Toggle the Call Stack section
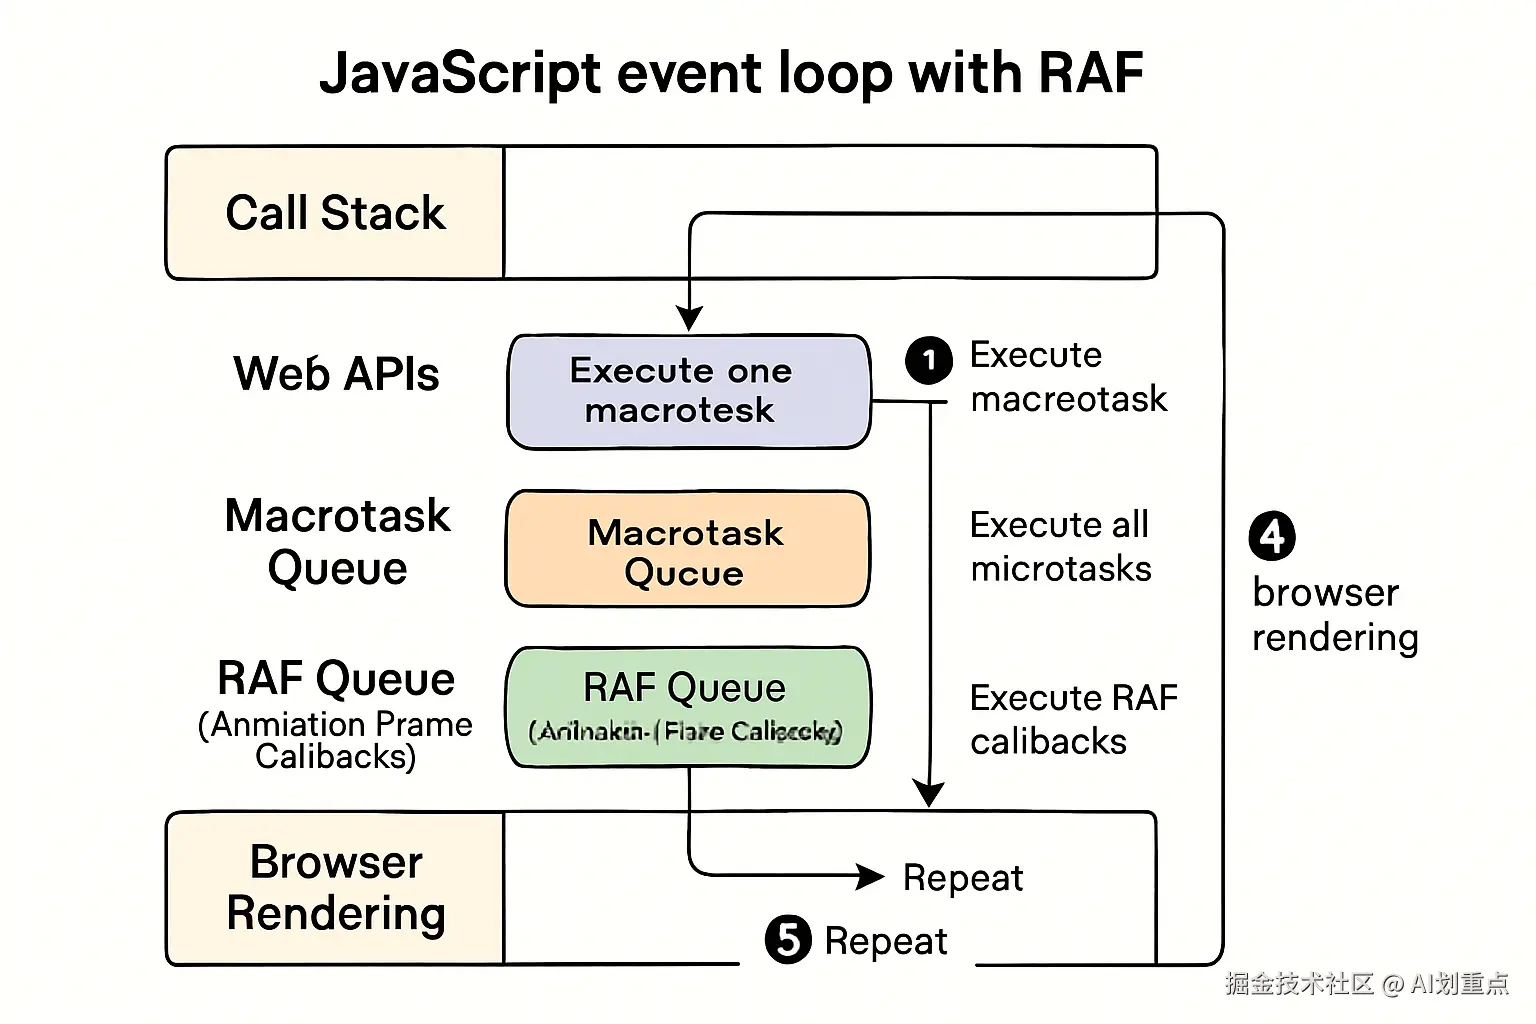The height and width of the screenshot is (1024, 1536). (x=334, y=211)
